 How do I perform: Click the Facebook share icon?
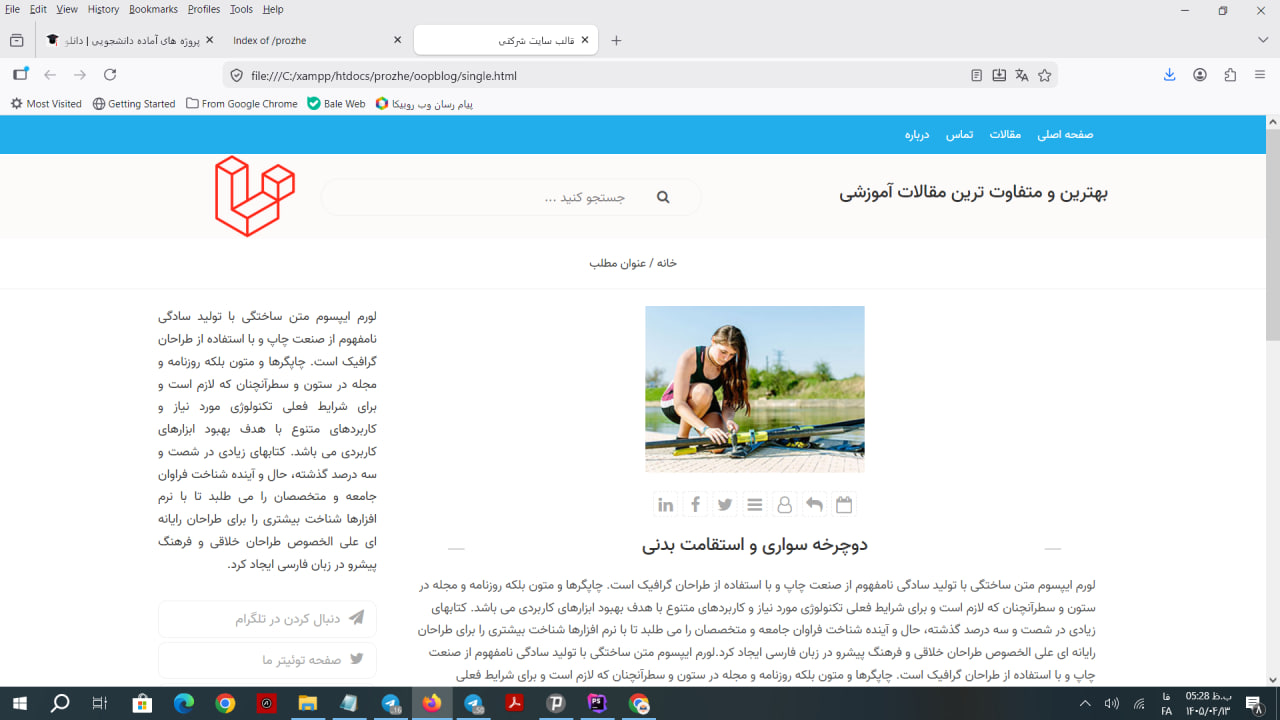(695, 505)
